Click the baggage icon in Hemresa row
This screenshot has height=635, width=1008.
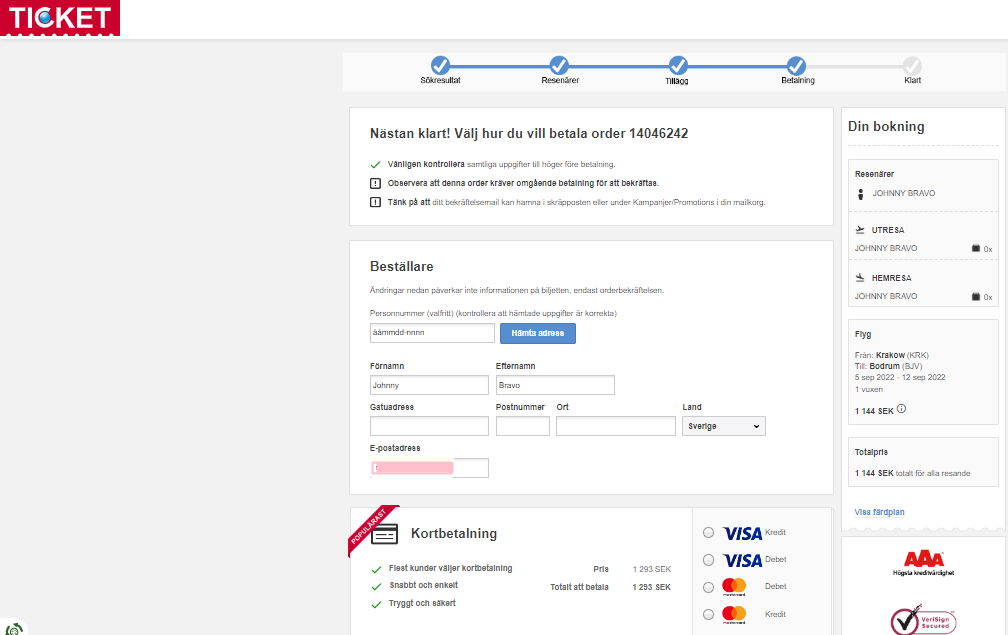tap(976, 296)
